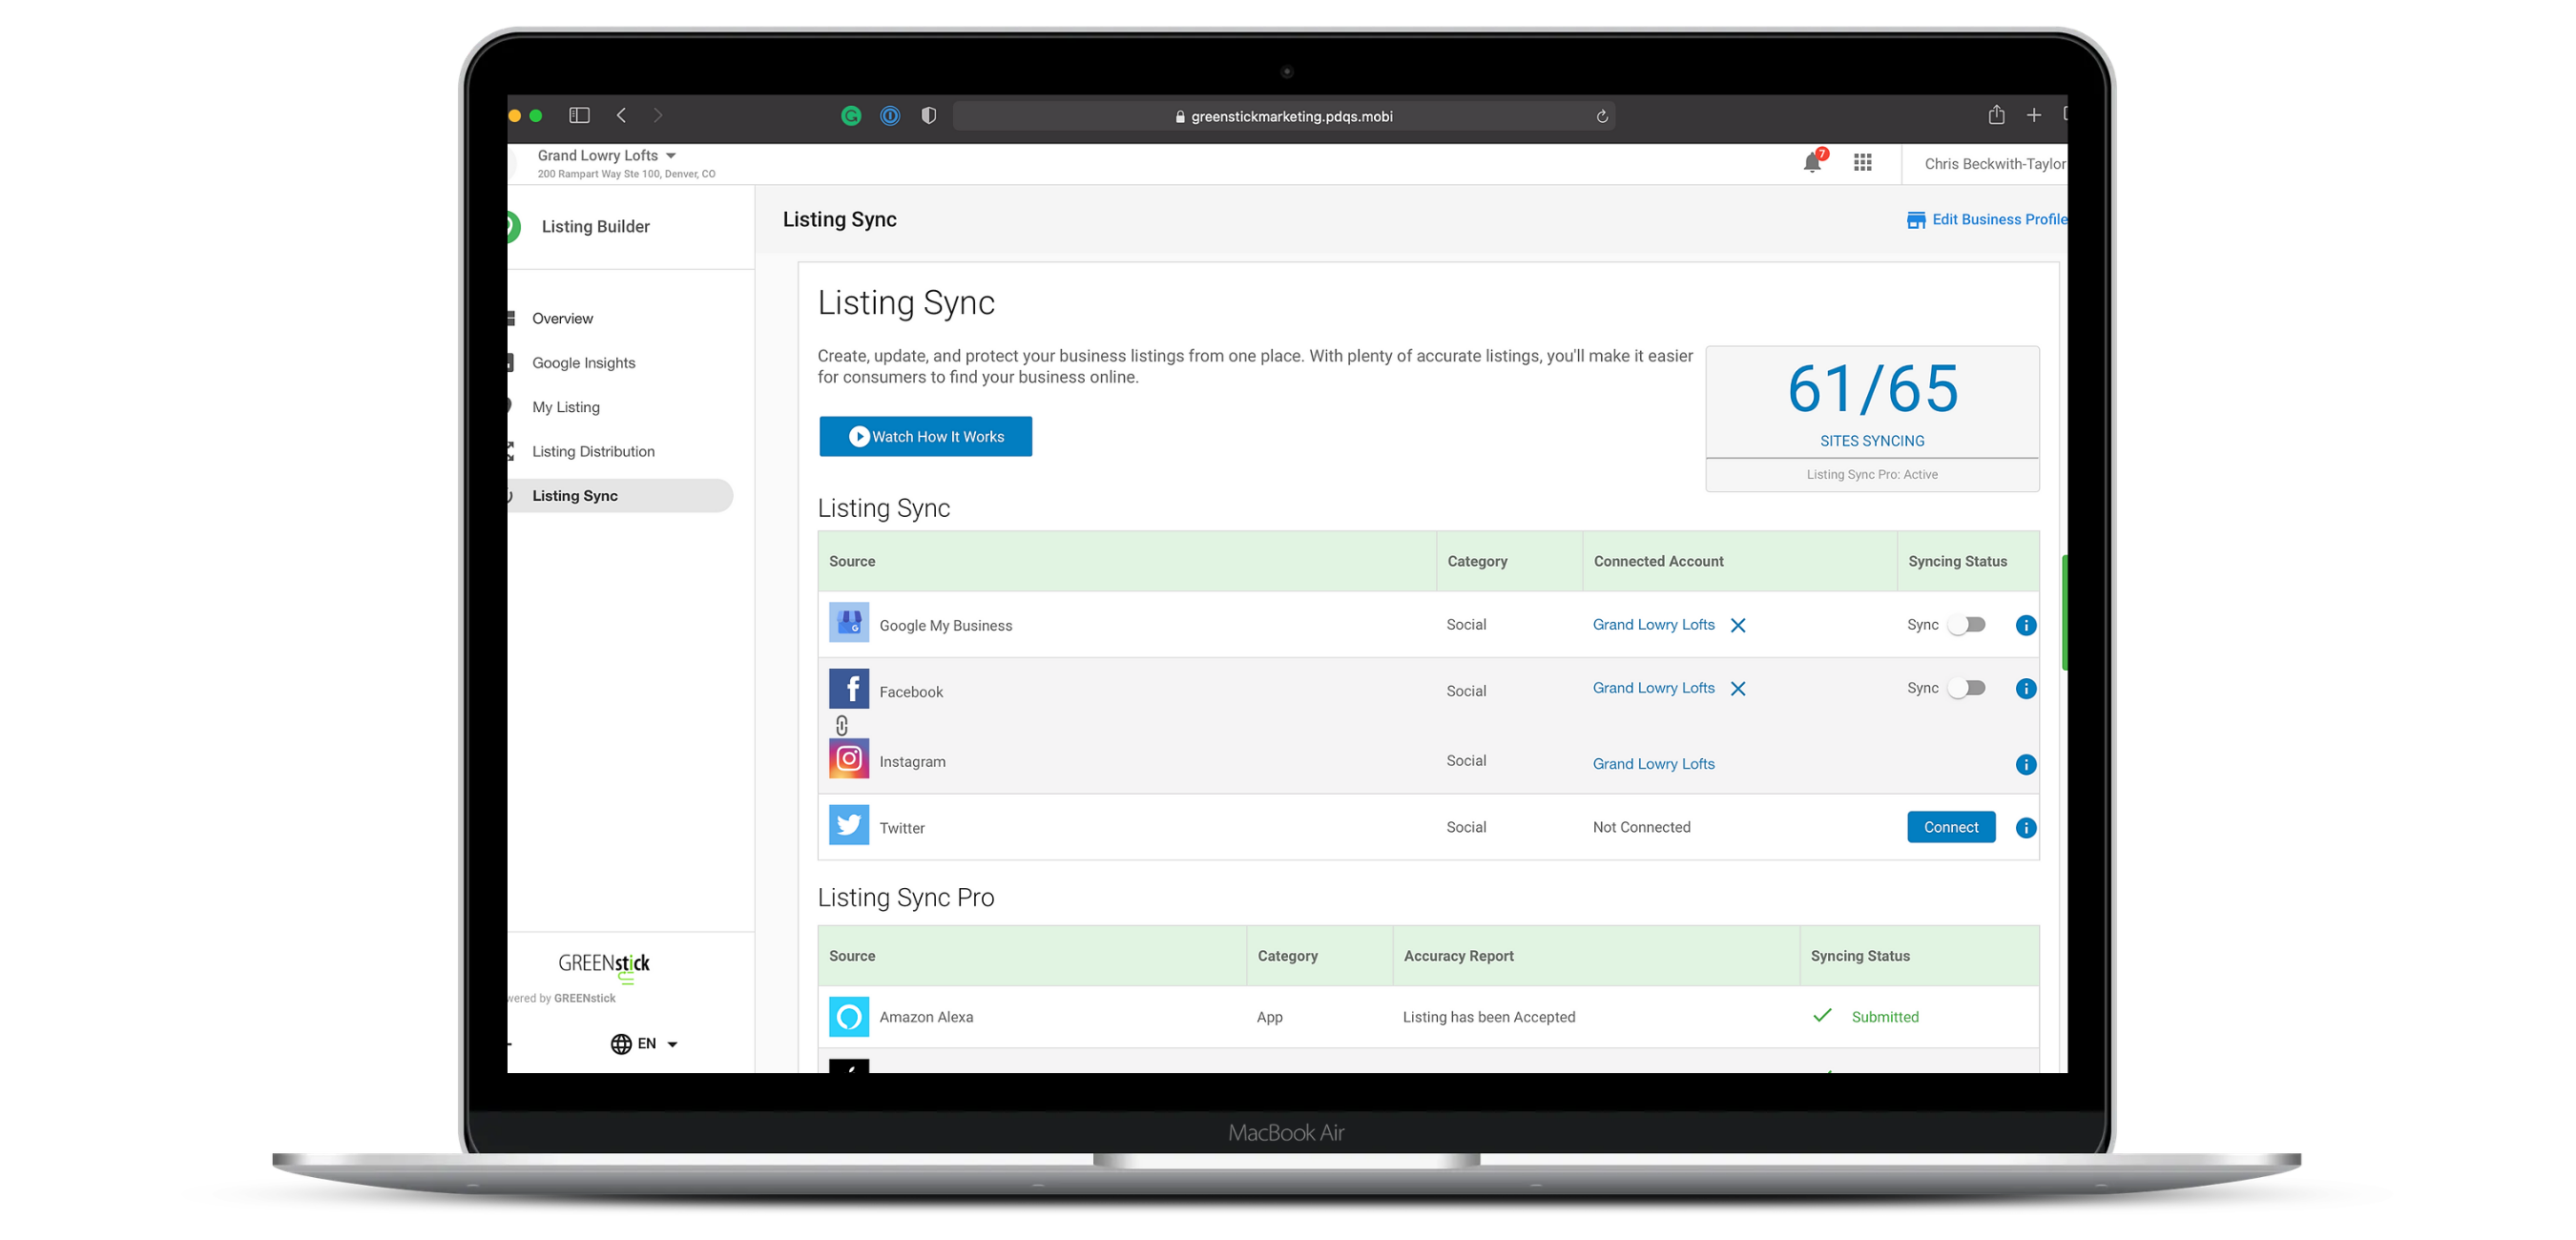Screen dimensions: 2576x1240
Task: Remove Facebook connected account with X
Action: click(x=1738, y=689)
